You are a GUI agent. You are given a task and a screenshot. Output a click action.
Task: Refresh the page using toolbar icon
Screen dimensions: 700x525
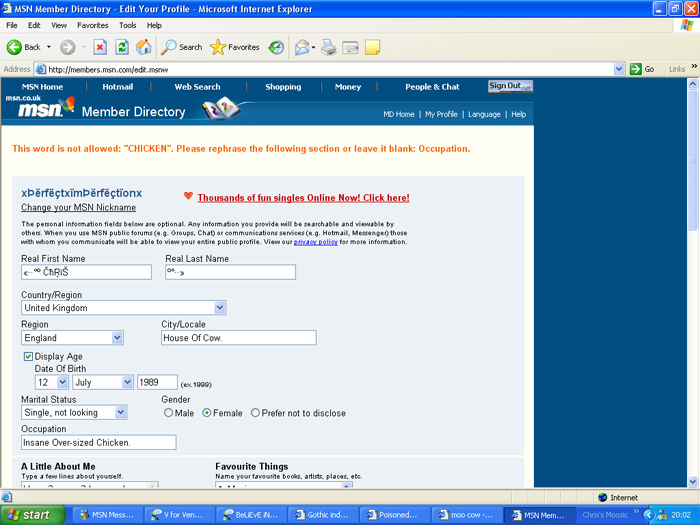point(122,47)
